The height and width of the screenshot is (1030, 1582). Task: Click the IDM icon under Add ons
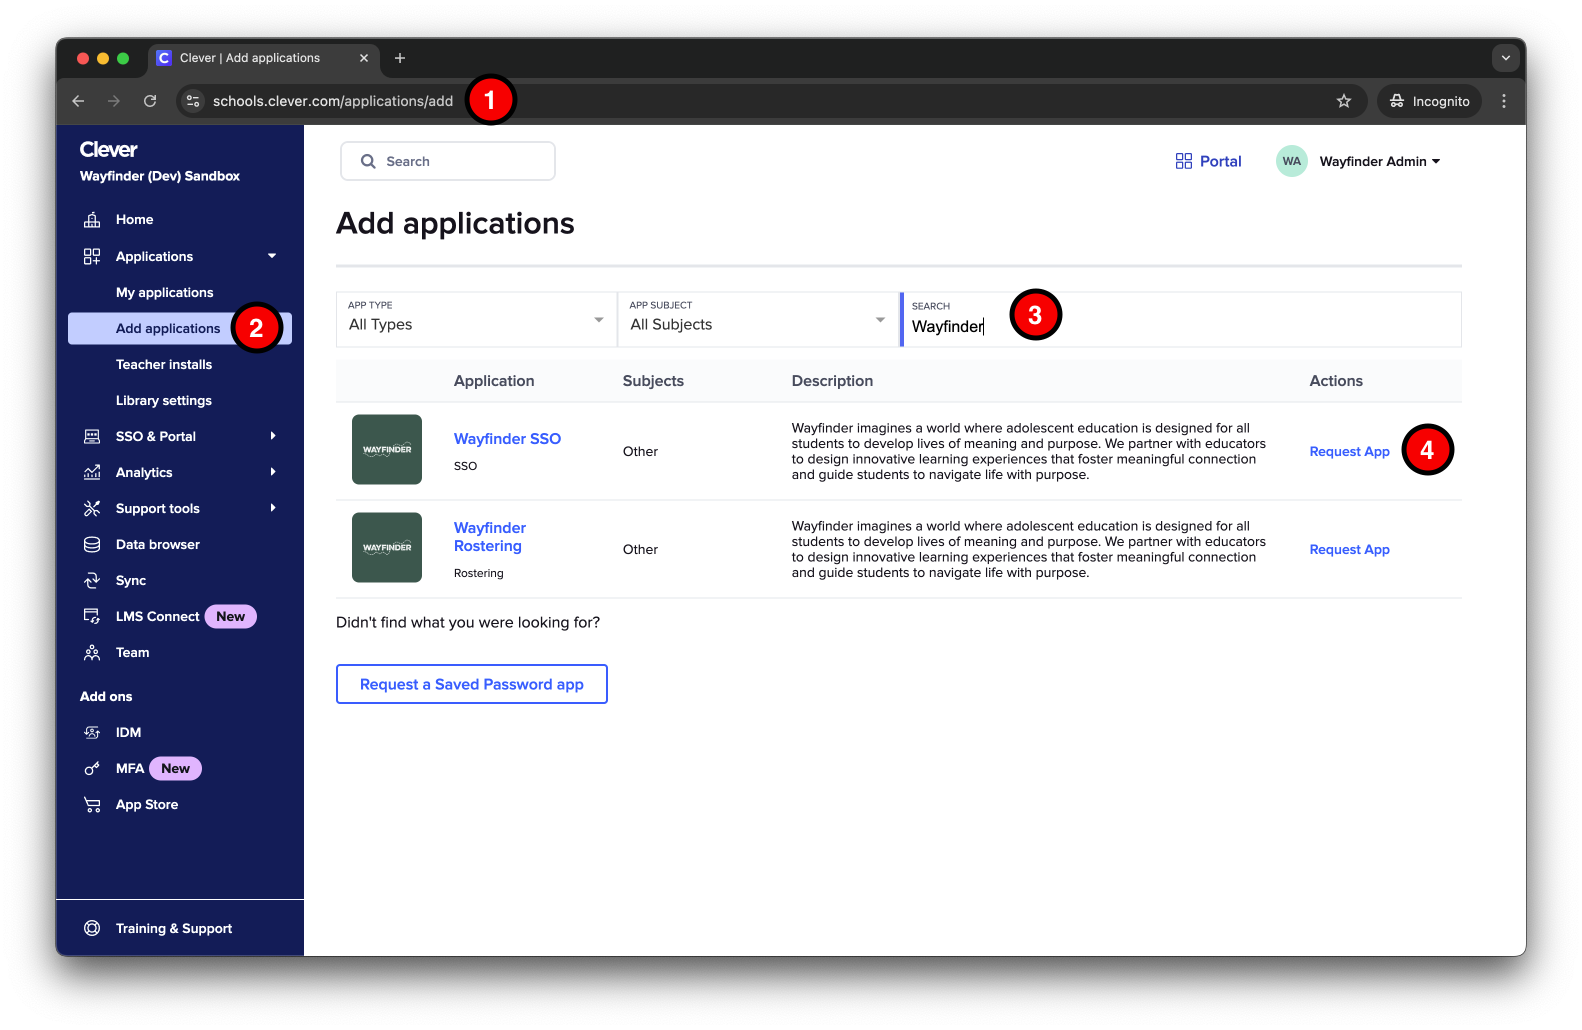coord(92,733)
